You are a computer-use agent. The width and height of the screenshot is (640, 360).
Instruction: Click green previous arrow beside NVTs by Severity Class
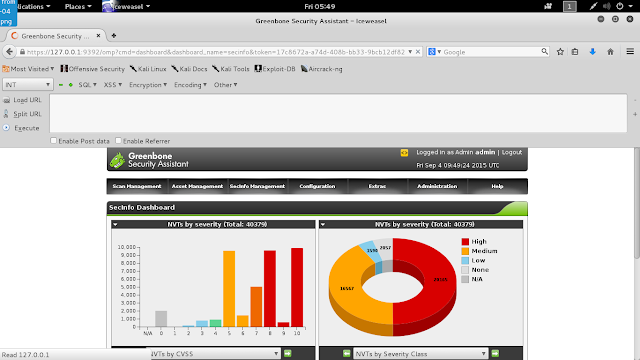tap(347, 353)
